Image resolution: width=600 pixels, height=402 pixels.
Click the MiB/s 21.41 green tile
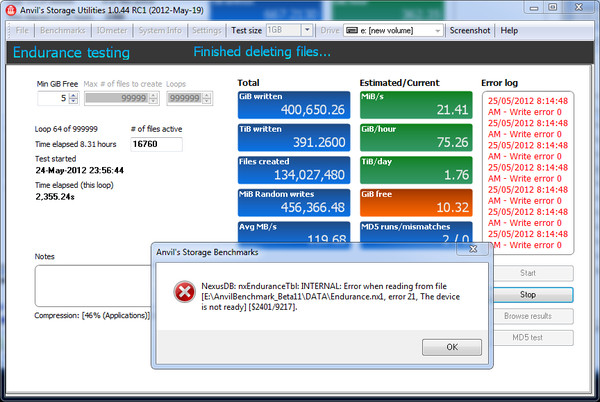(416, 105)
